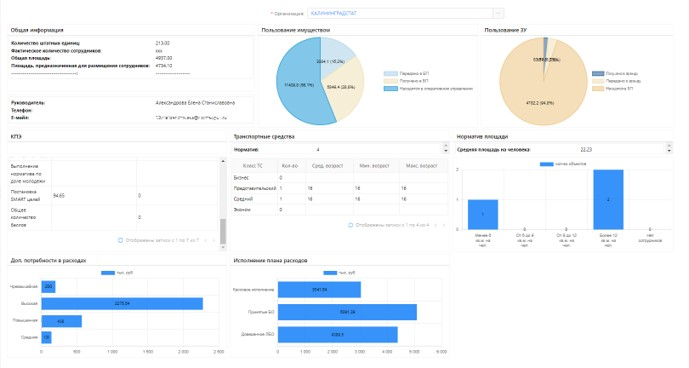This screenshot has width=689, height=368.
Task: Click the Повышенная bar in Доп. потребности chart
Action: (x=62, y=321)
